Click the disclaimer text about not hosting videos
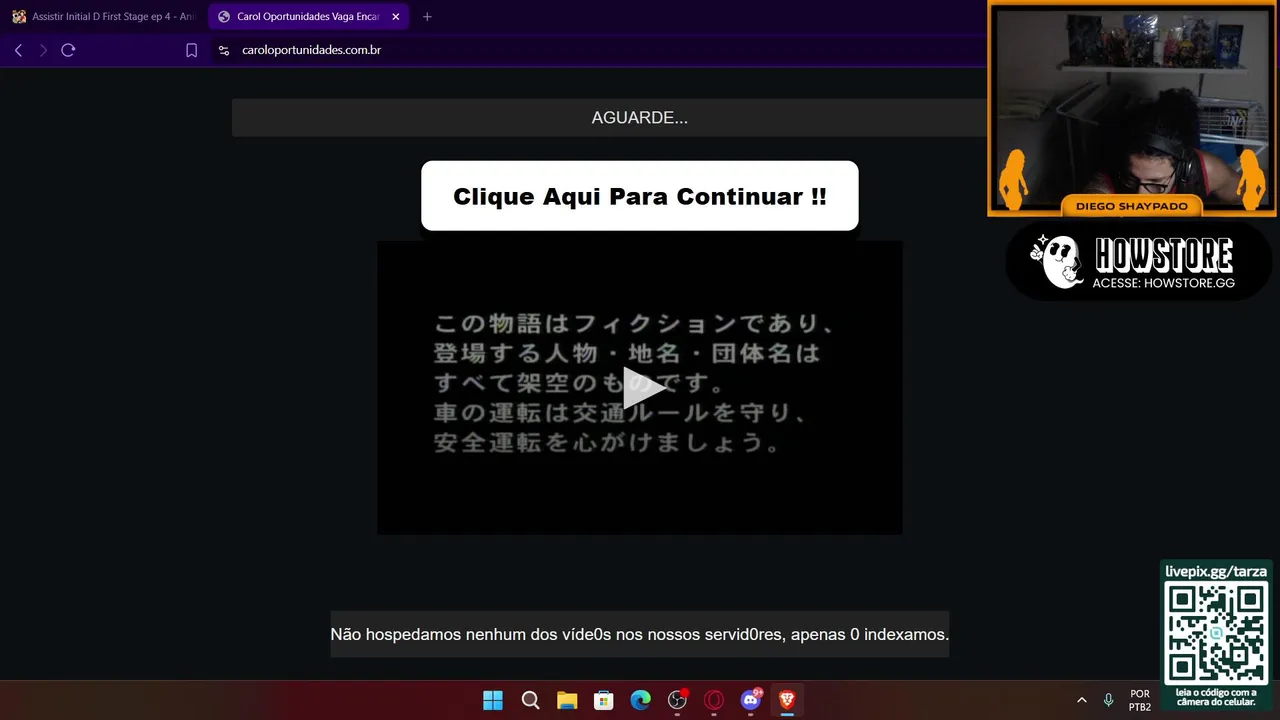The image size is (1280, 720). (640, 634)
